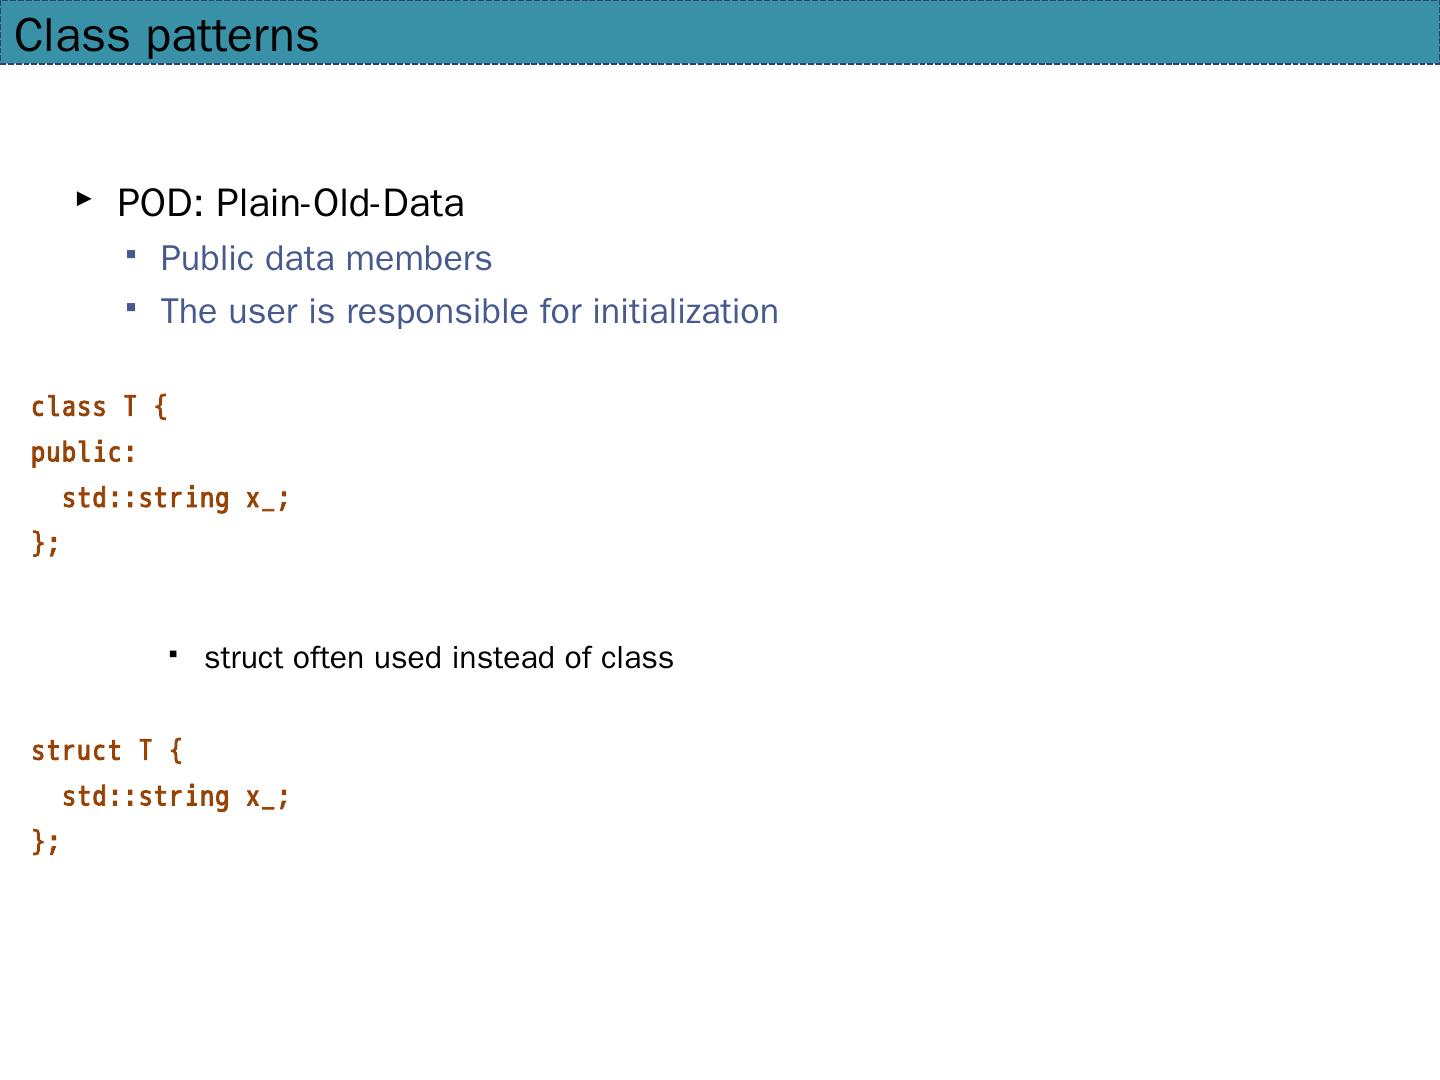Click the small square bullet before "struct often used"
The image size is (1440, 1080).
click(174, 654)
